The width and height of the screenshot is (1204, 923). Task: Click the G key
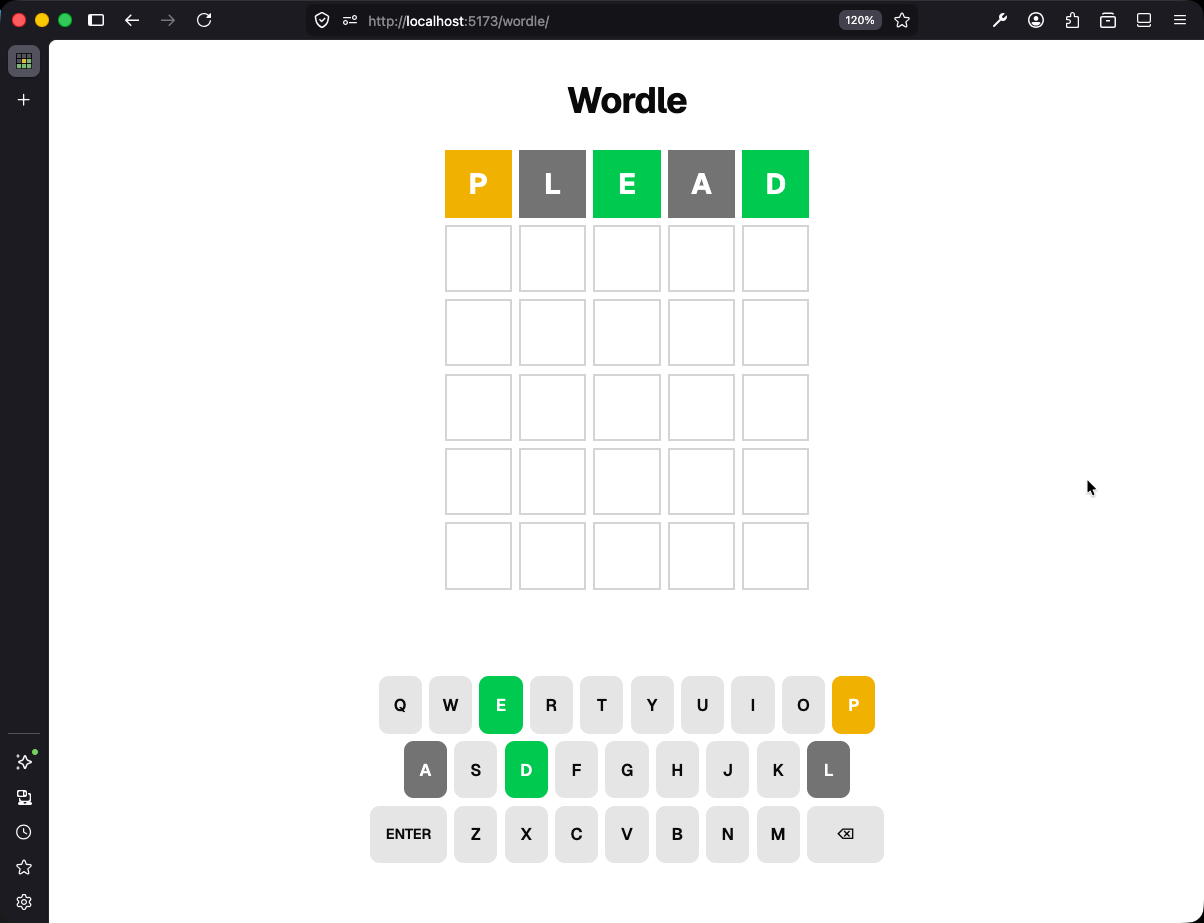click(627, 770)
